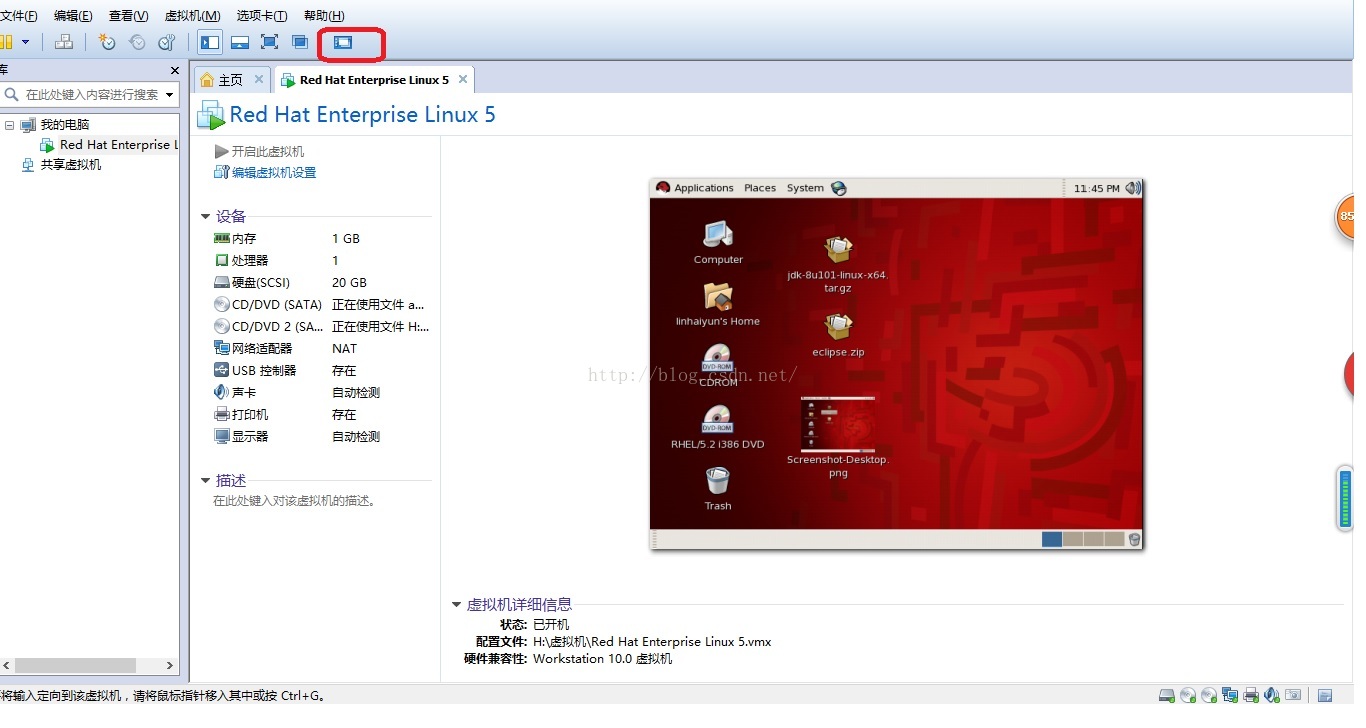1366x728 pixels.
Task: Click the camera device status bar icon
Action: click(x=1293, y=695)
